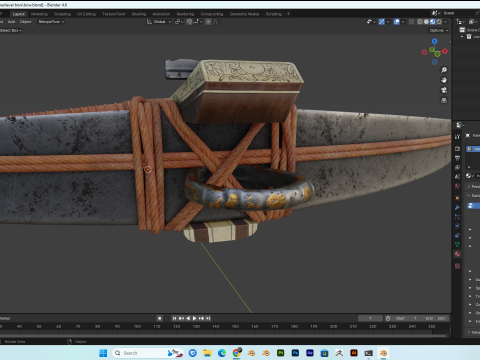
Task: Toggle viewport overlays display
Action: tap(396, 22)
